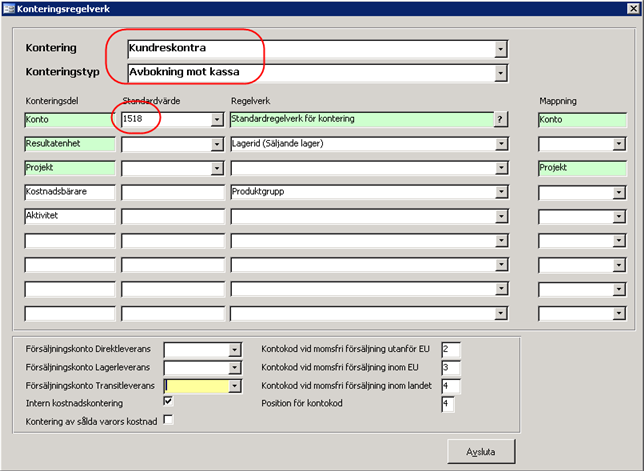Expand the Lagerid (Säljande lager) regelverk dropdown
This screenshot has height=471, width=644.
501,144
